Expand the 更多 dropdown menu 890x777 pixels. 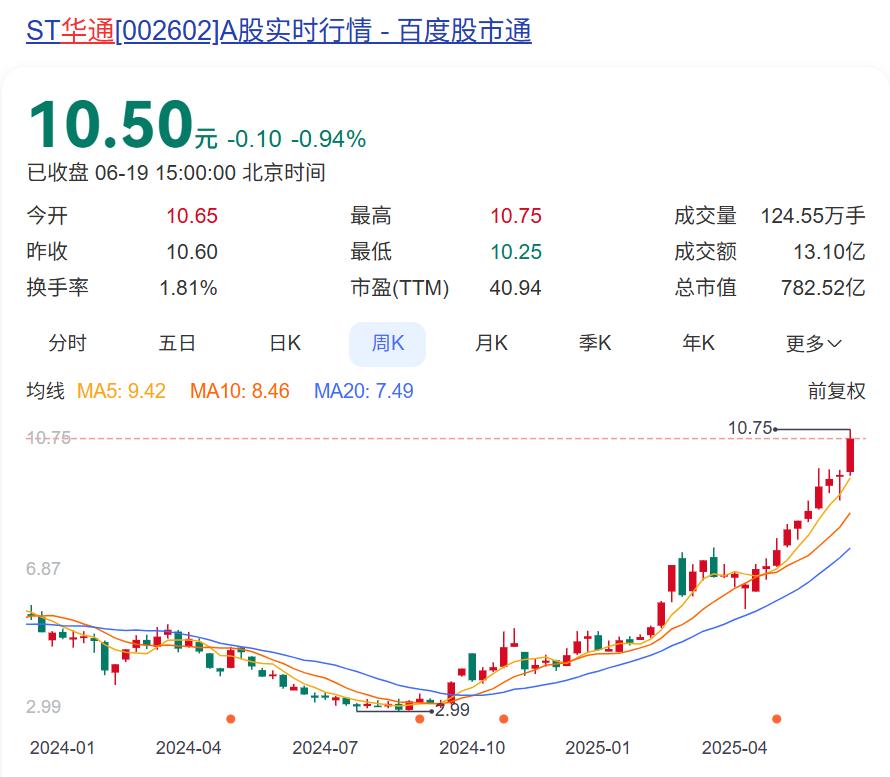[813, 344]
